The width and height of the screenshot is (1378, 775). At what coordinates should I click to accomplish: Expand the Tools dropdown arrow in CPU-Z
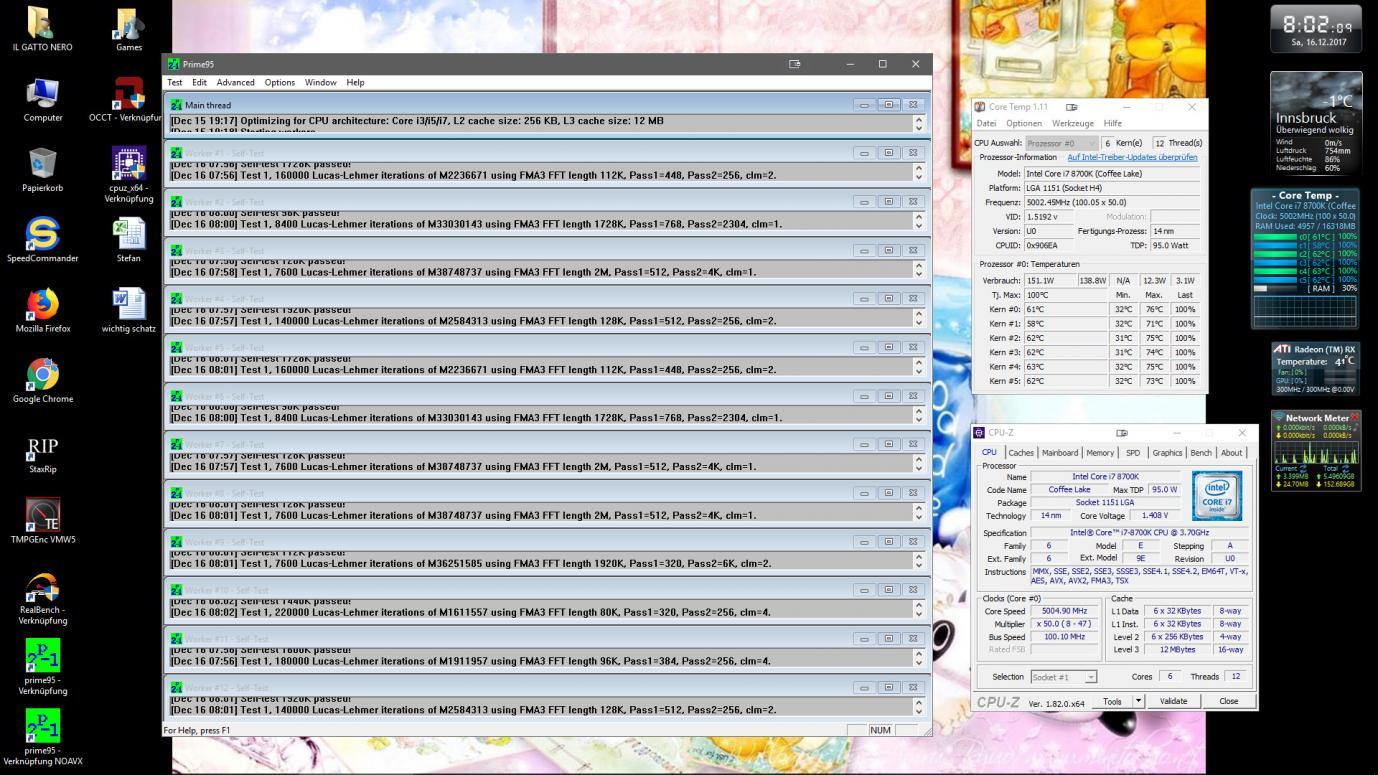click(1138, 701)
